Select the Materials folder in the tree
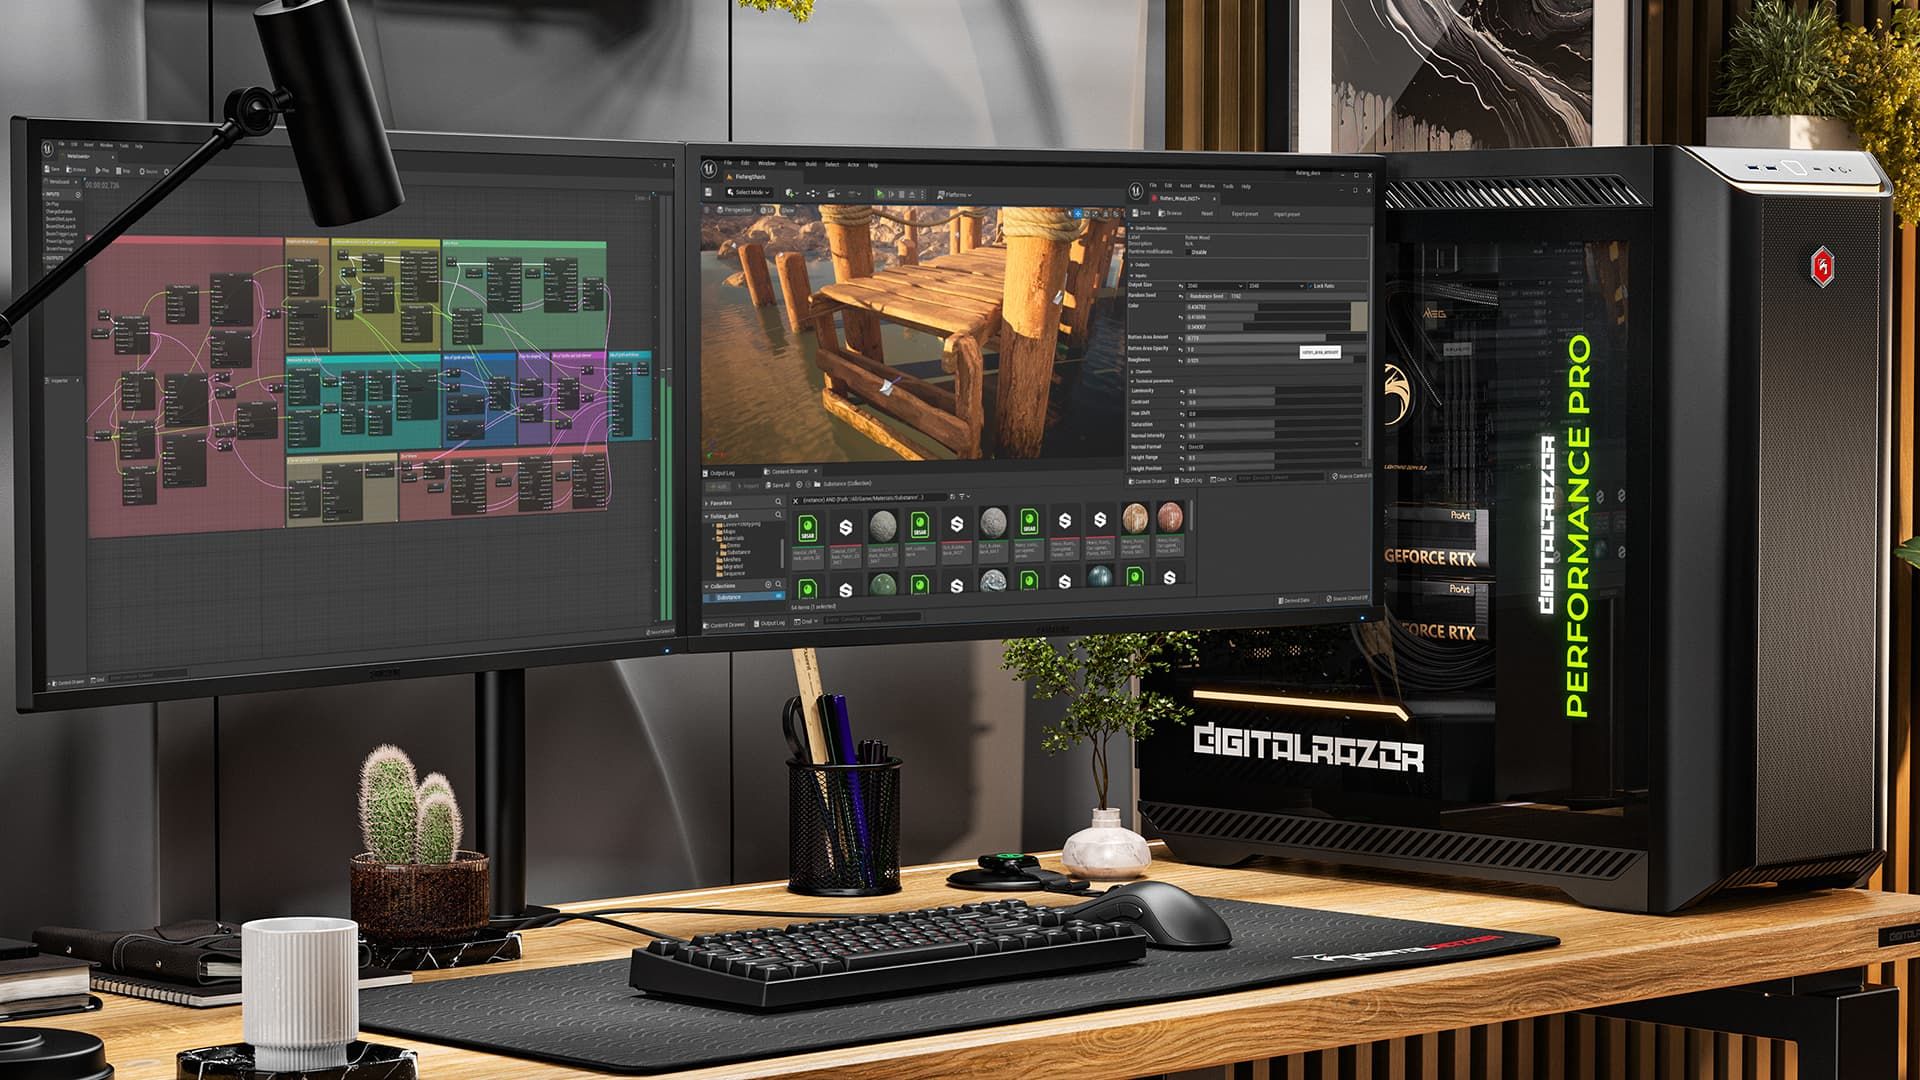Screen dimensions: 1920x1080 pyautogui.click(x=731, y=538)
